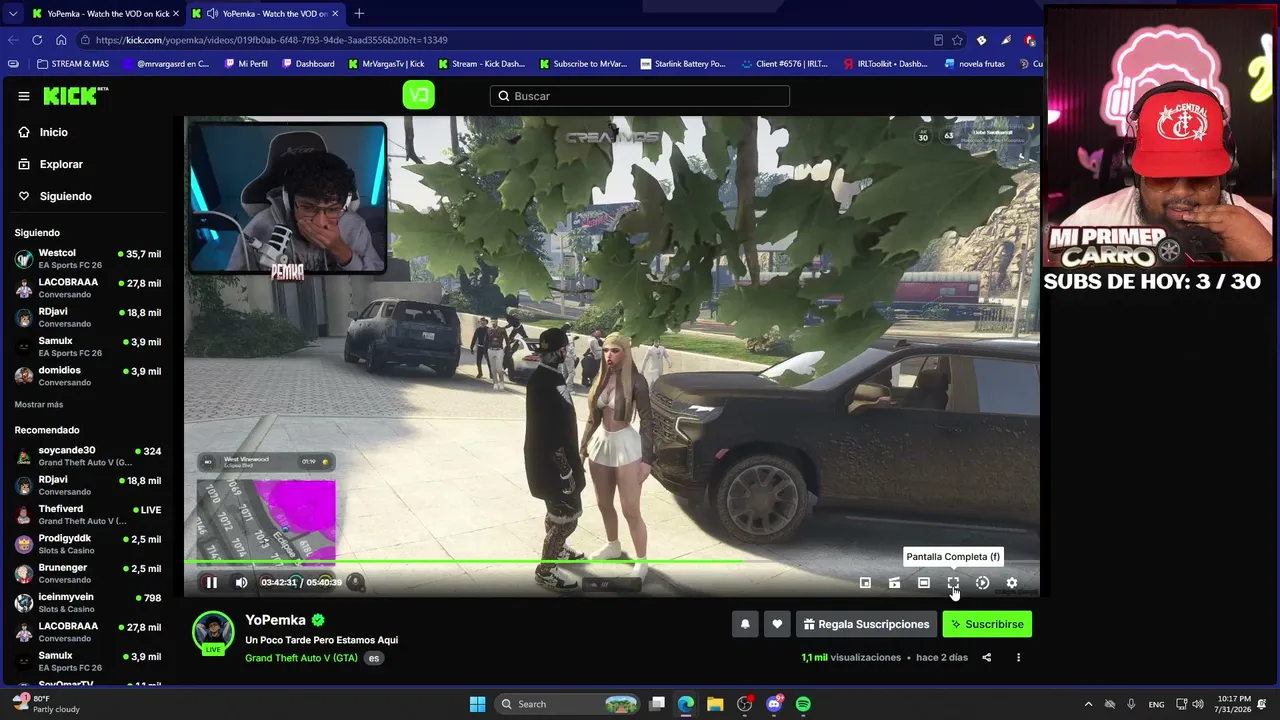Open Task View on the taskbar

coord(657,704)
